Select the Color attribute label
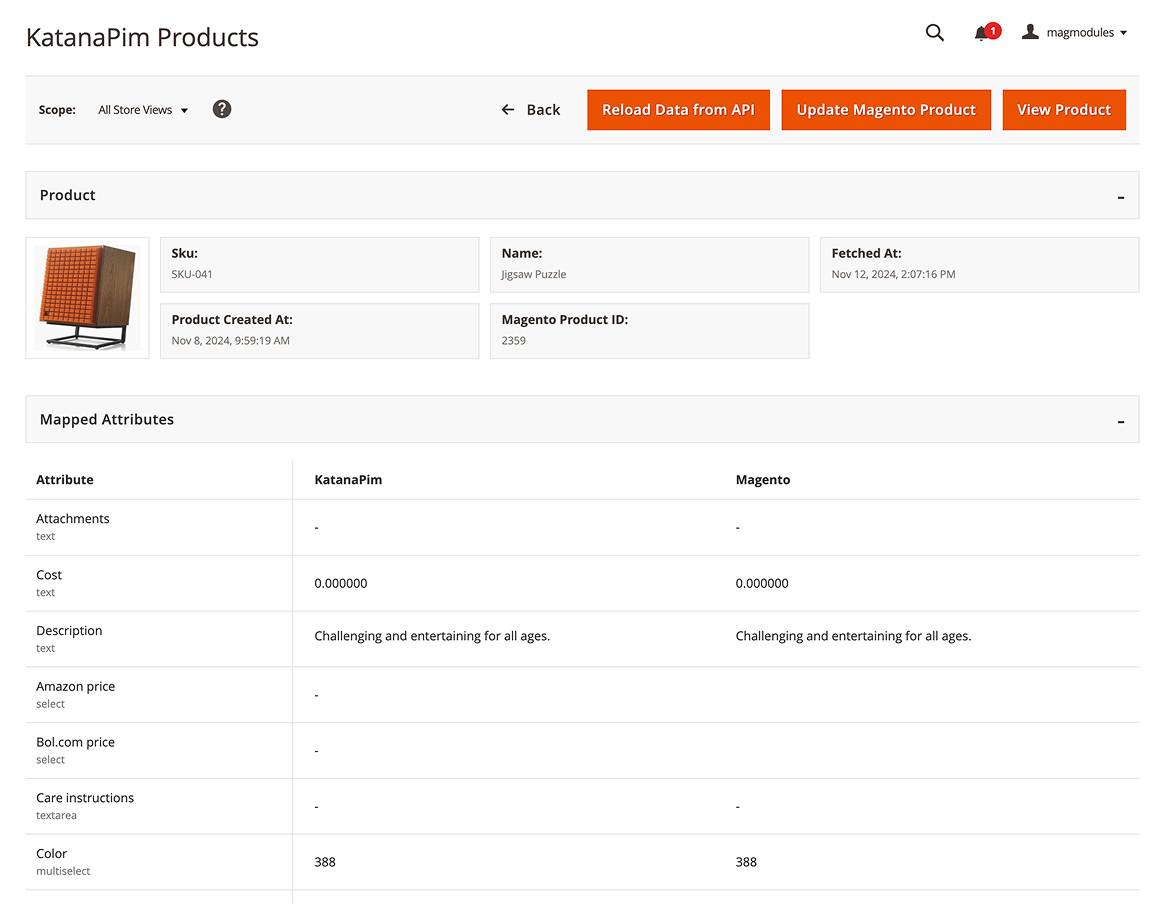 click(52, 854)
